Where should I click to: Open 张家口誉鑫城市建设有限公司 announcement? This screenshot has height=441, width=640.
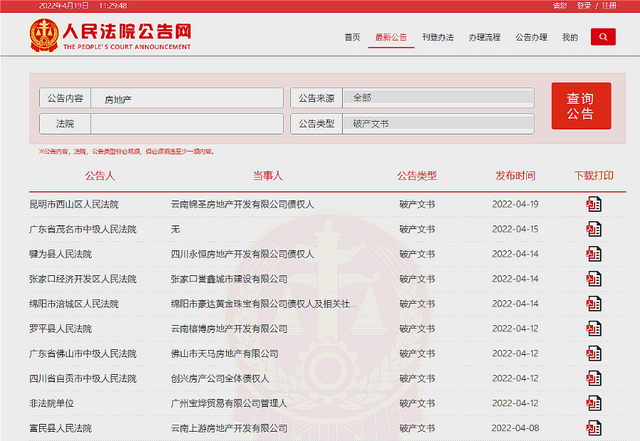coord(229,279)
